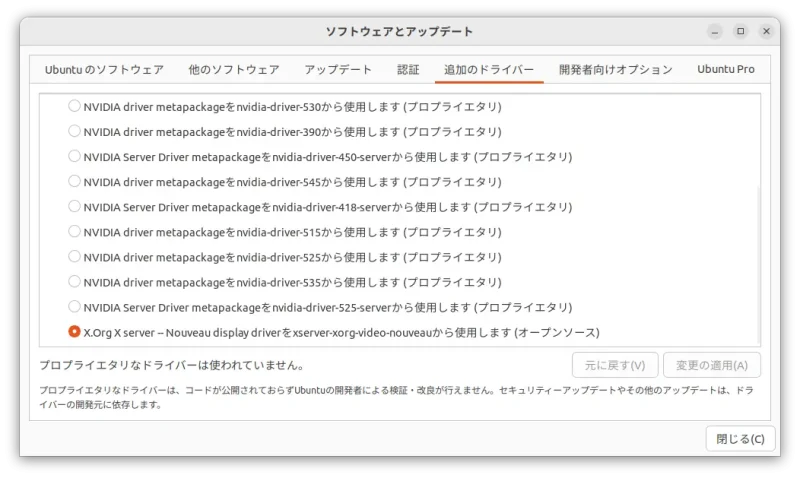Select the nvidia-driver-545 radio button
This screenshot has width=800, height=478.
pos(74,181)
